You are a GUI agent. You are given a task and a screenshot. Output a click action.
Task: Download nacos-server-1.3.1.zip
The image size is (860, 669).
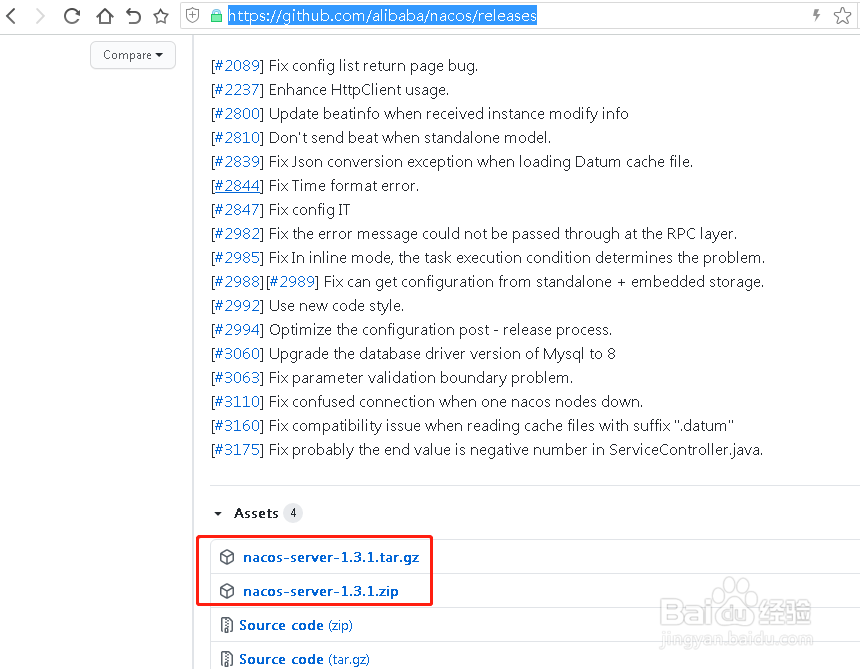[321, 591]
